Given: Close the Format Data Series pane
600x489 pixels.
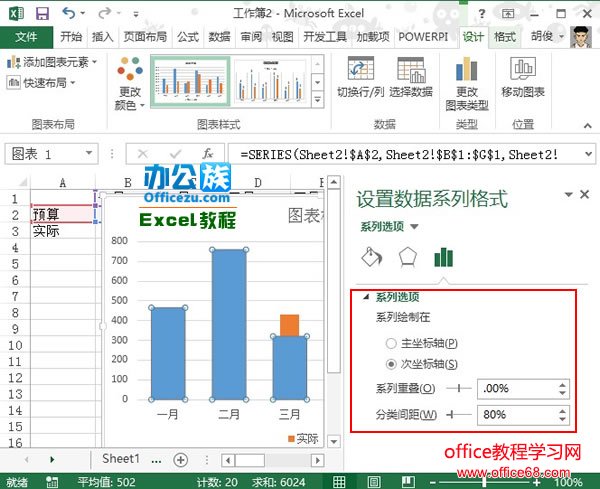Looking at the screenshot, I should (584, 195).
